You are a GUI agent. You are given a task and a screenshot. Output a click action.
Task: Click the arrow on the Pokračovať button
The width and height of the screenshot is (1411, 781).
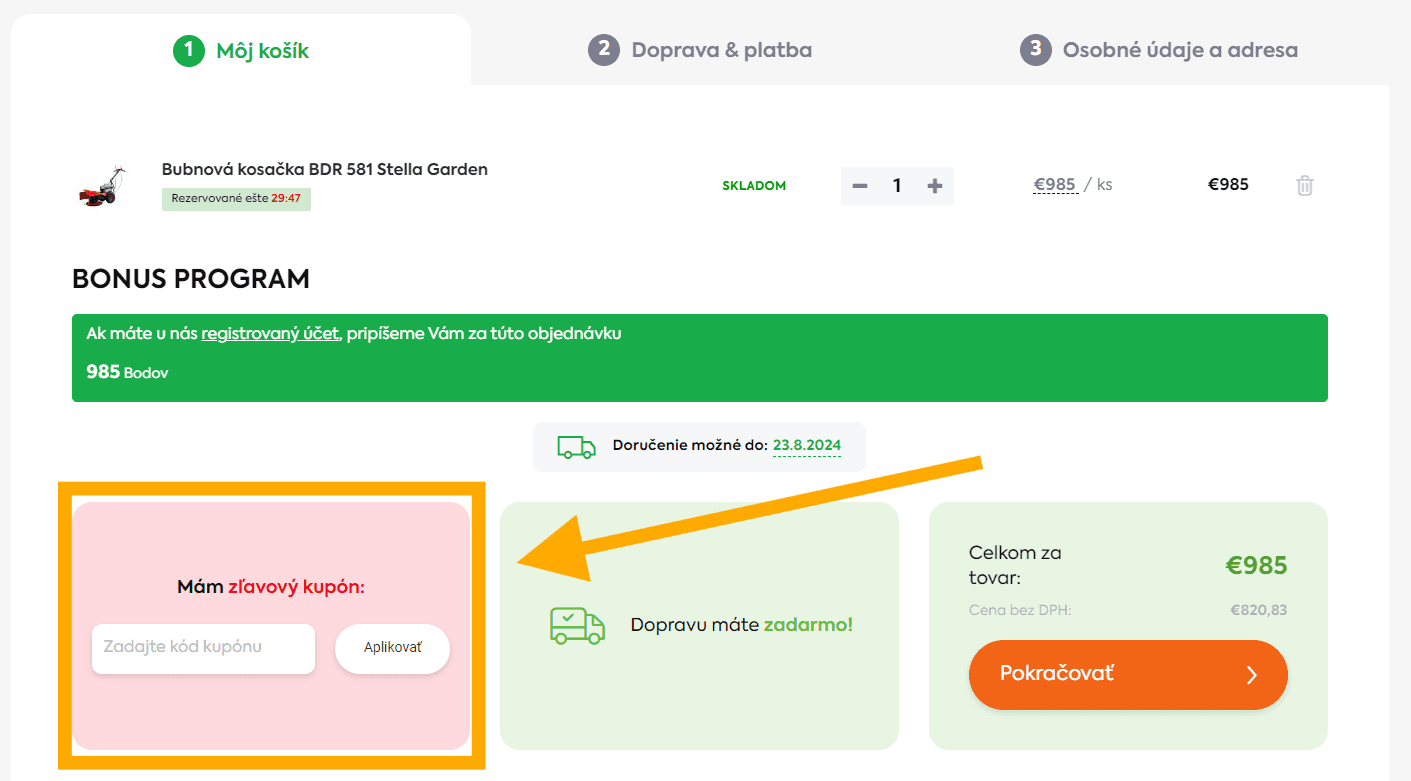click(x=1251, y=675)
